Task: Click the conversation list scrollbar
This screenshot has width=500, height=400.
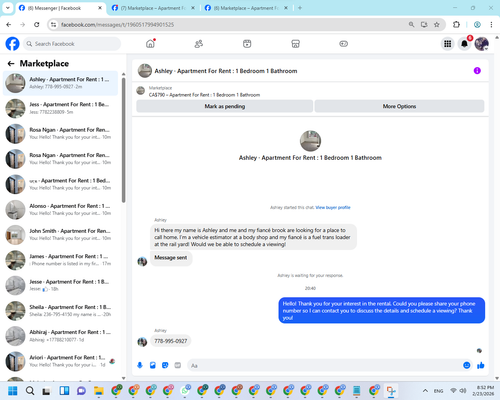Action: pyautogui.click(x=124, y=140)
